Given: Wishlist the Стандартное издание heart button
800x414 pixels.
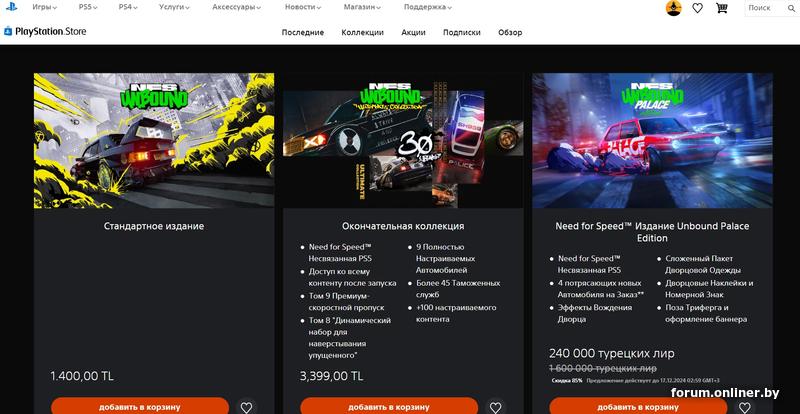Looking at the screenshot, I should 246,407.
